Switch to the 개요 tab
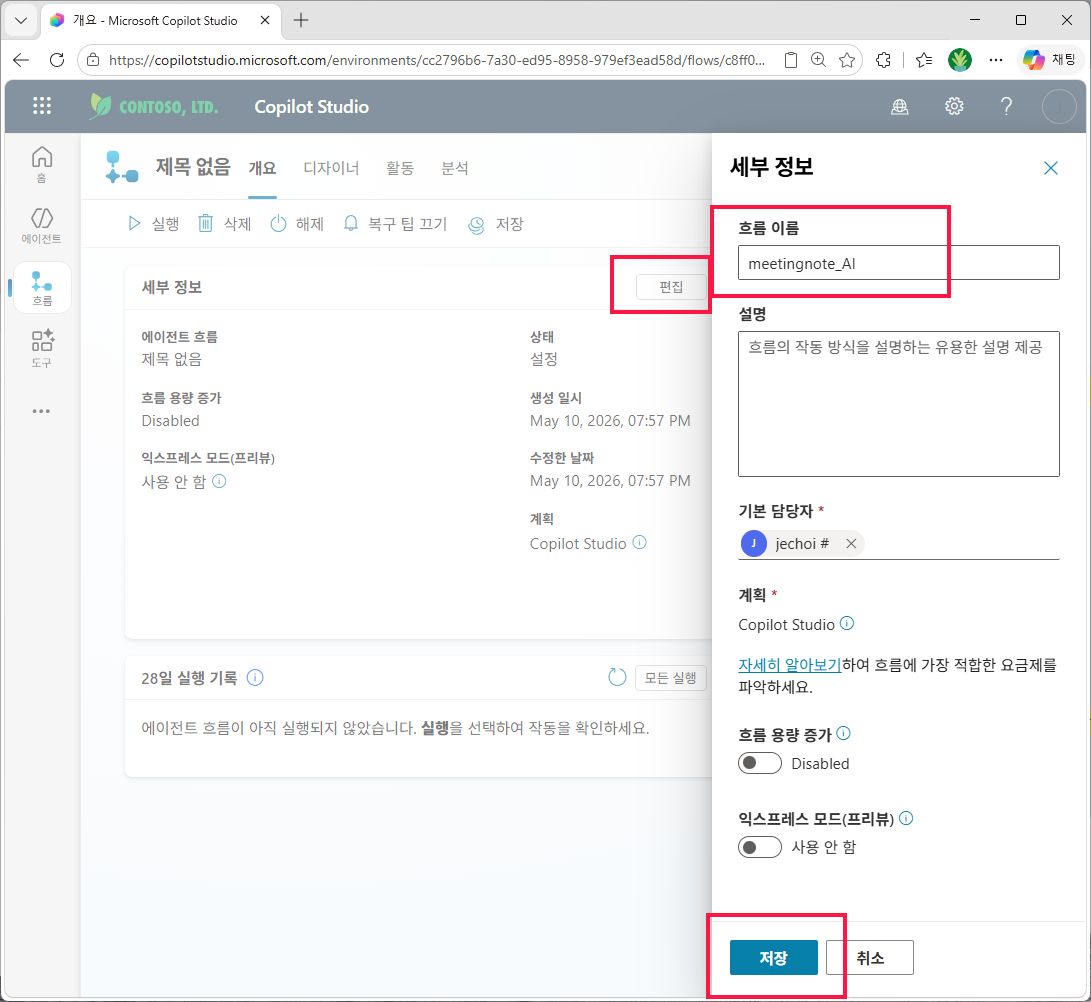The image size is (1091, 1002). click(x=262, y=168)
